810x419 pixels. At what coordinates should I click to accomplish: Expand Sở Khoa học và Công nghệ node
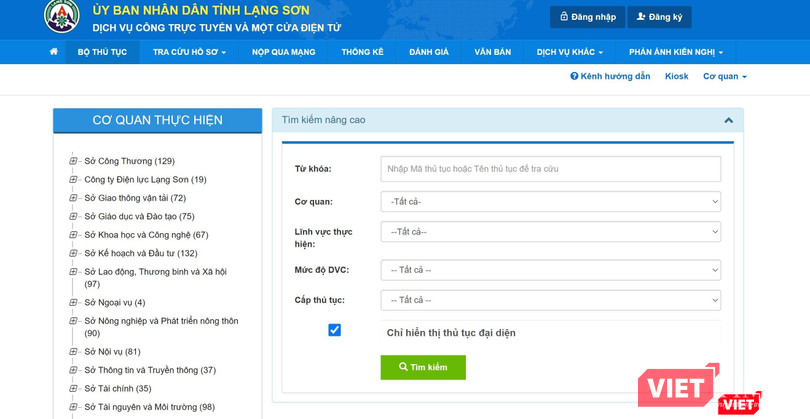pyautogui.click(x=73, y=235)
